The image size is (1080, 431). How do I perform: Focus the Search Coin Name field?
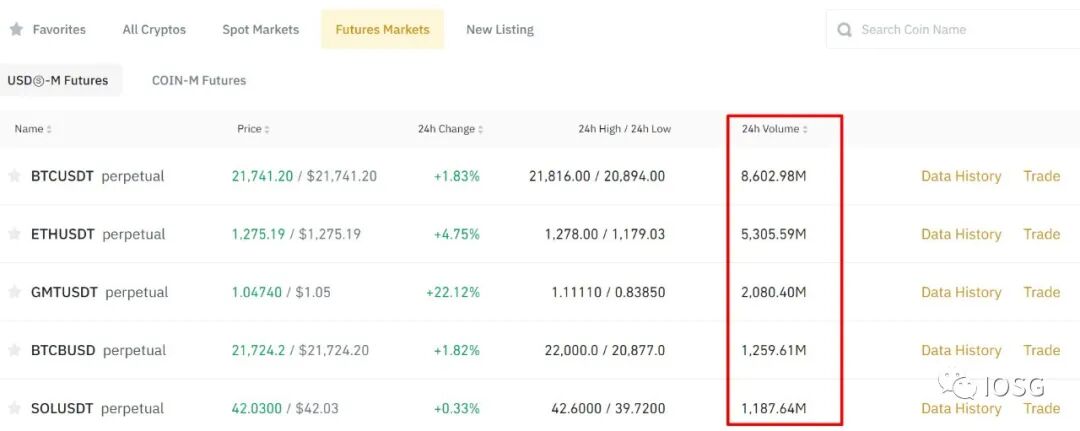(x=953, y=30)
